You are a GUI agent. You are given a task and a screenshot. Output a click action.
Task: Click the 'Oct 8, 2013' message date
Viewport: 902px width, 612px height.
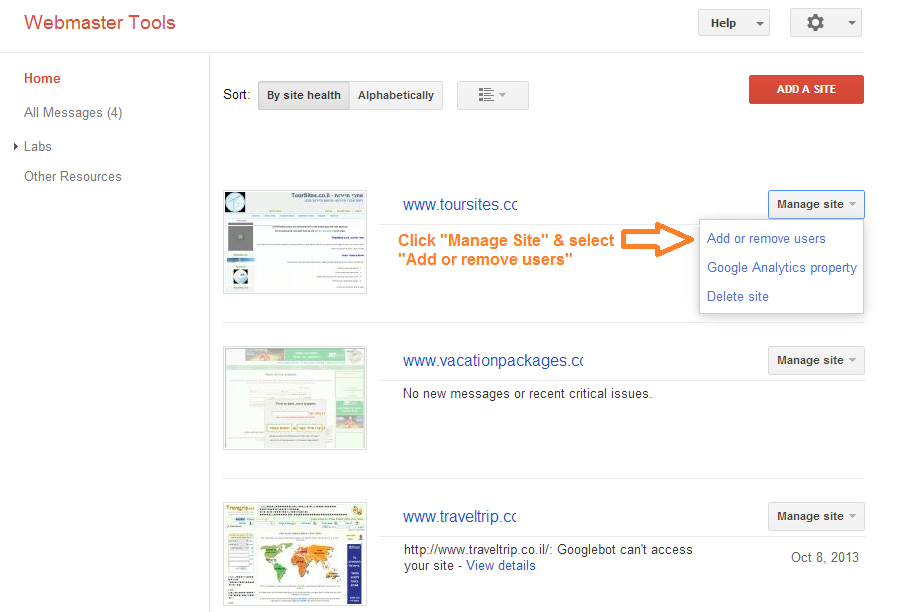pos(824,557)
